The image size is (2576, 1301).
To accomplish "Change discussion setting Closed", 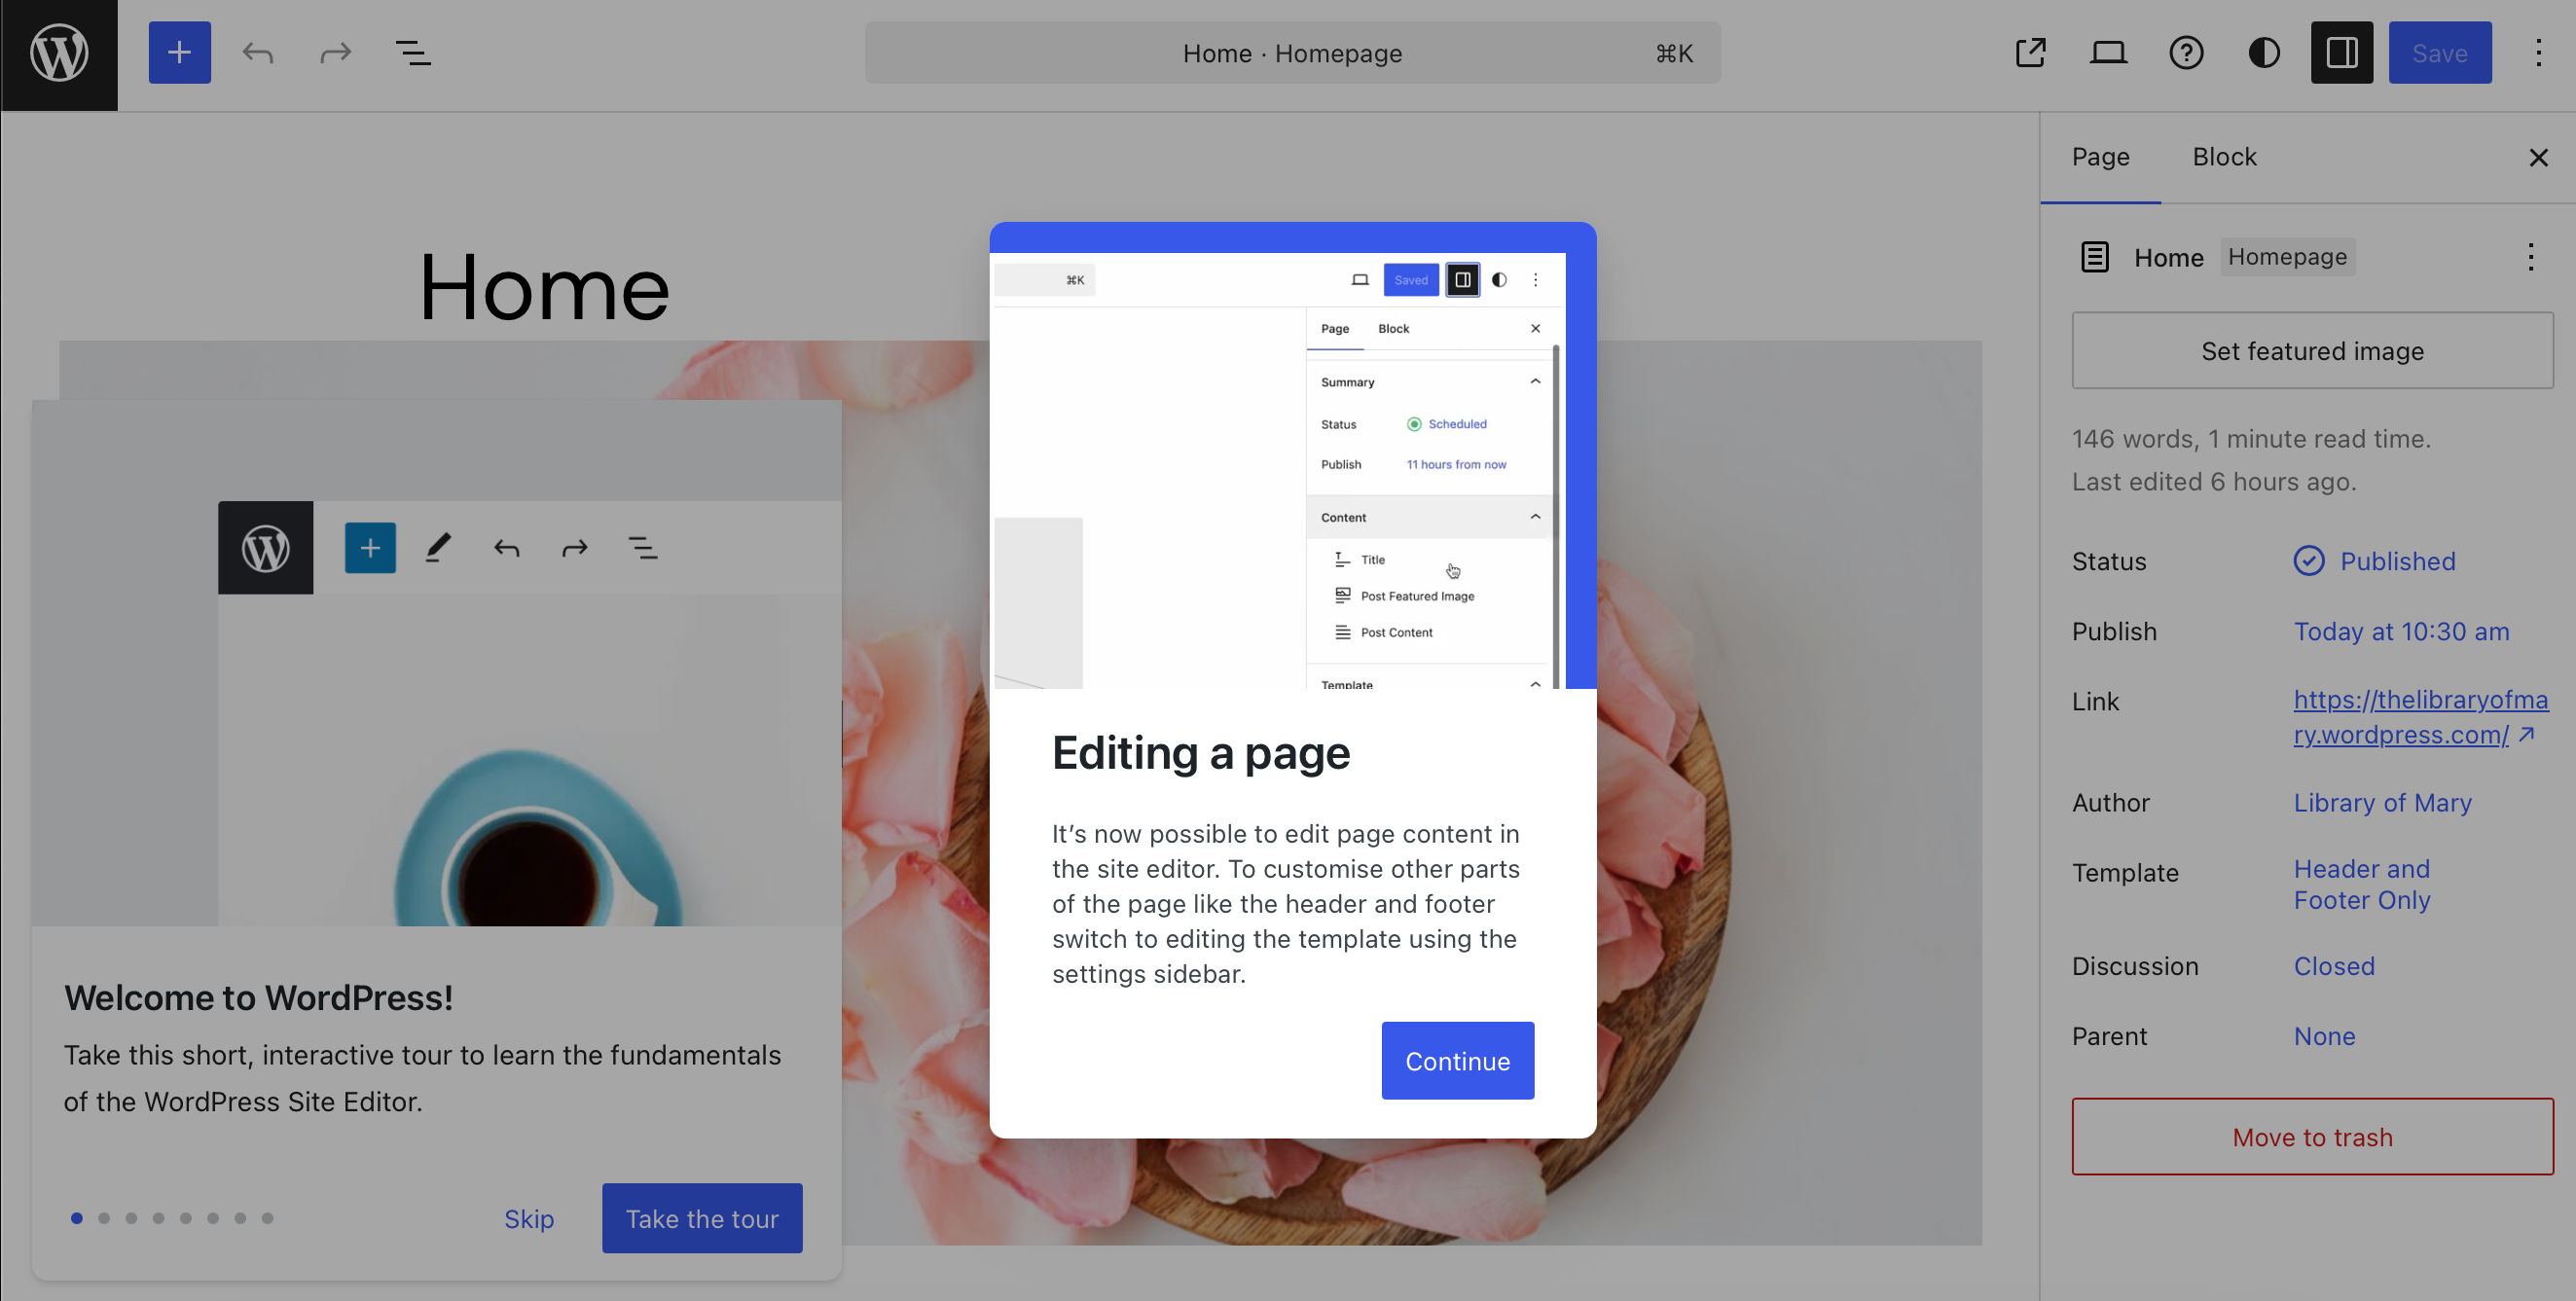I will [x=2334, y=966].
